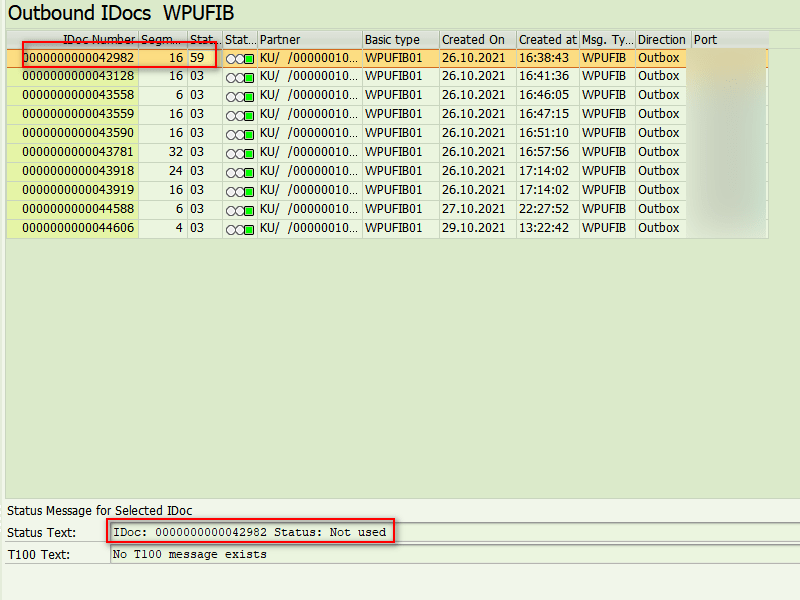Select the Direction column header

click(x=662, y=40)
